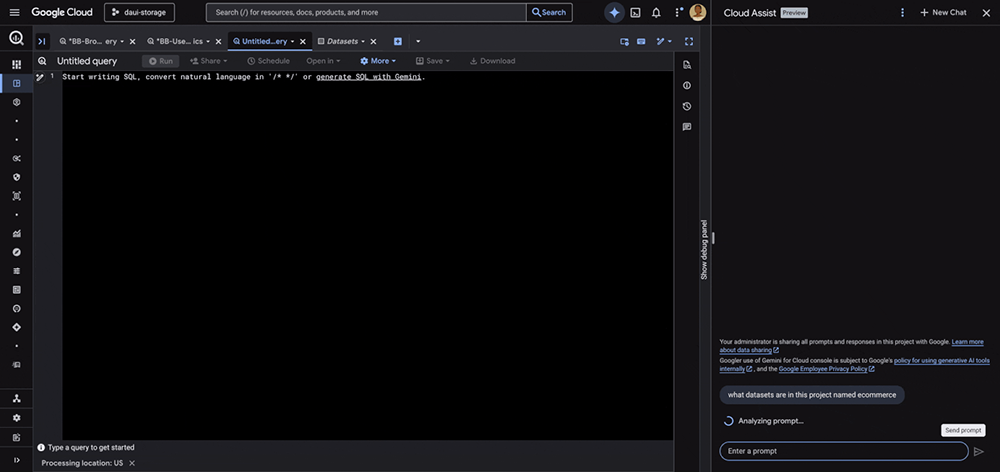This screenshot has height=472, width=1000.
Task: Toggle the explorer pane collapse button
Action: point(42,41)
